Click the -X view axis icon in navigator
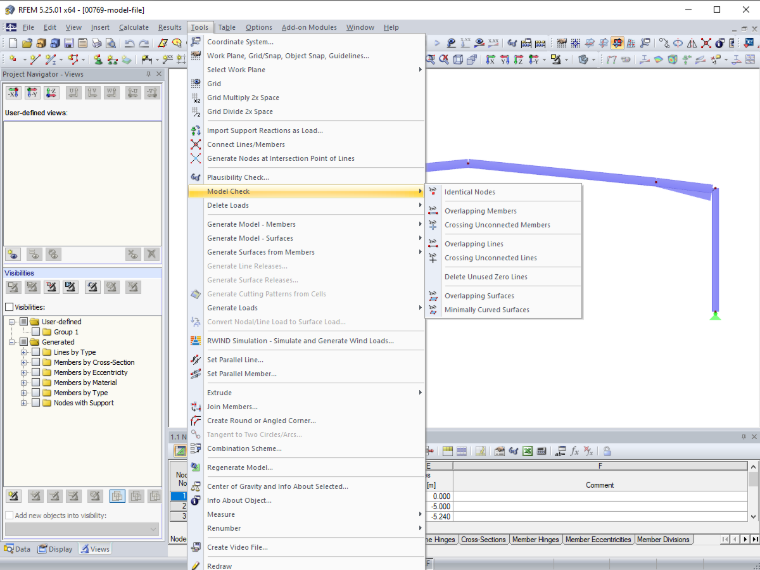Image resolution: width=760 pixels, height=570 pixels. [x=13, y=92]
